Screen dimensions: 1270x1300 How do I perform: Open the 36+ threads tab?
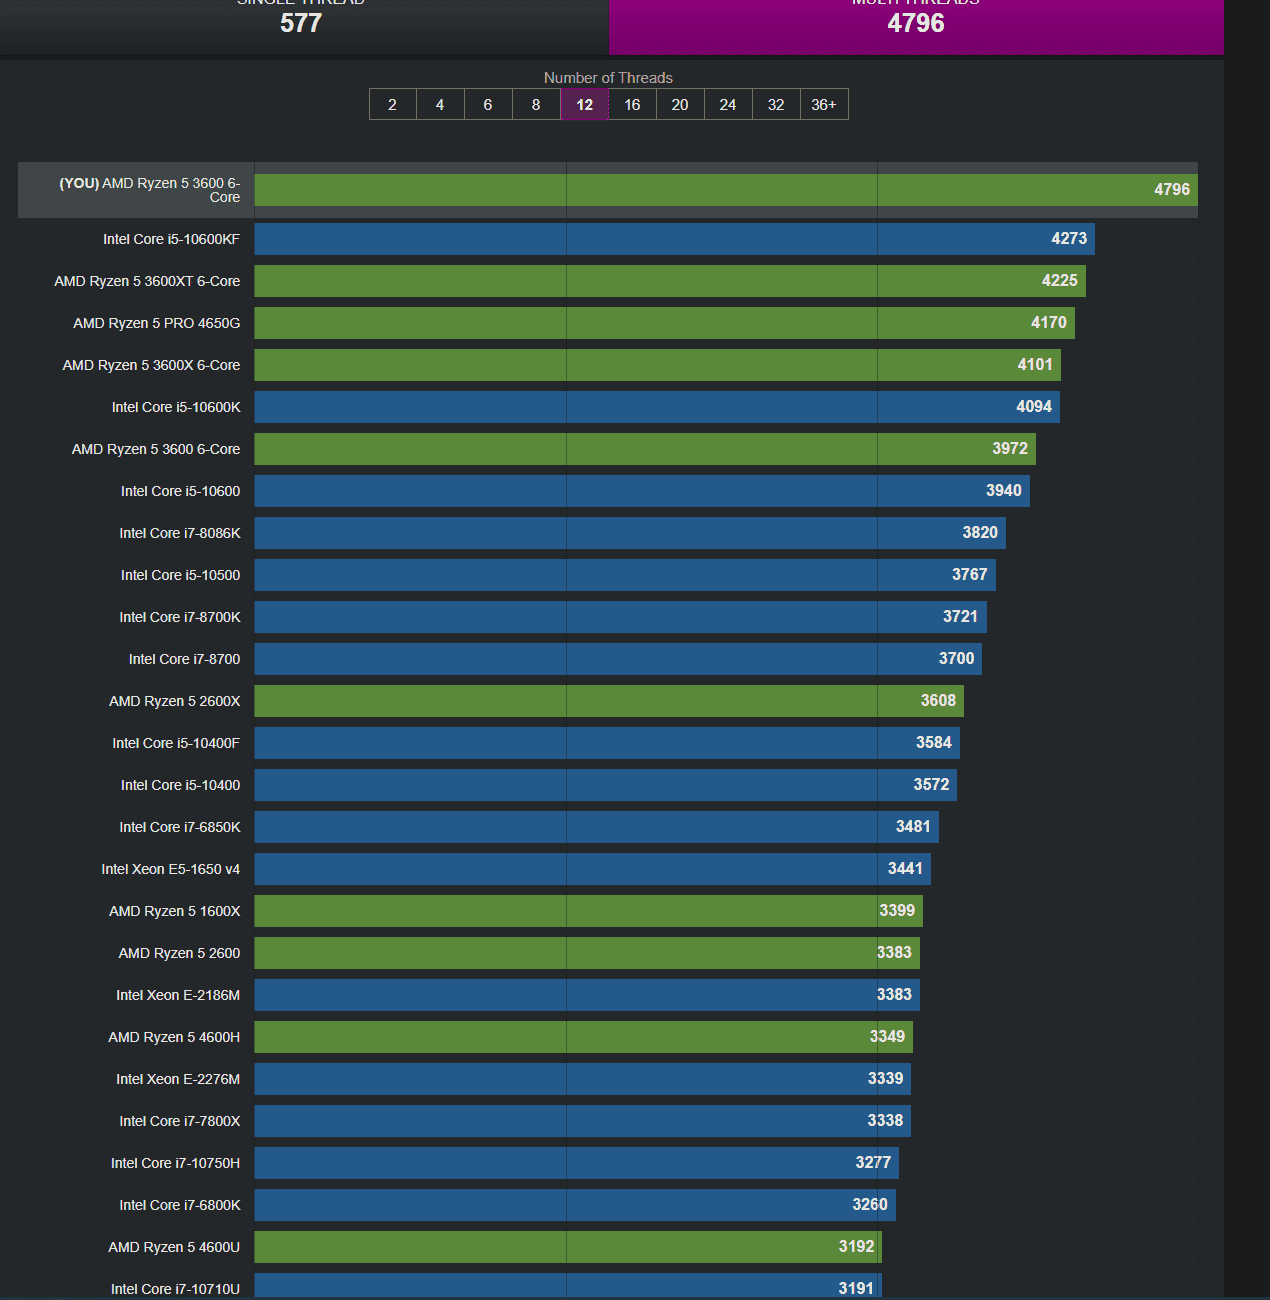coord(824,104)
